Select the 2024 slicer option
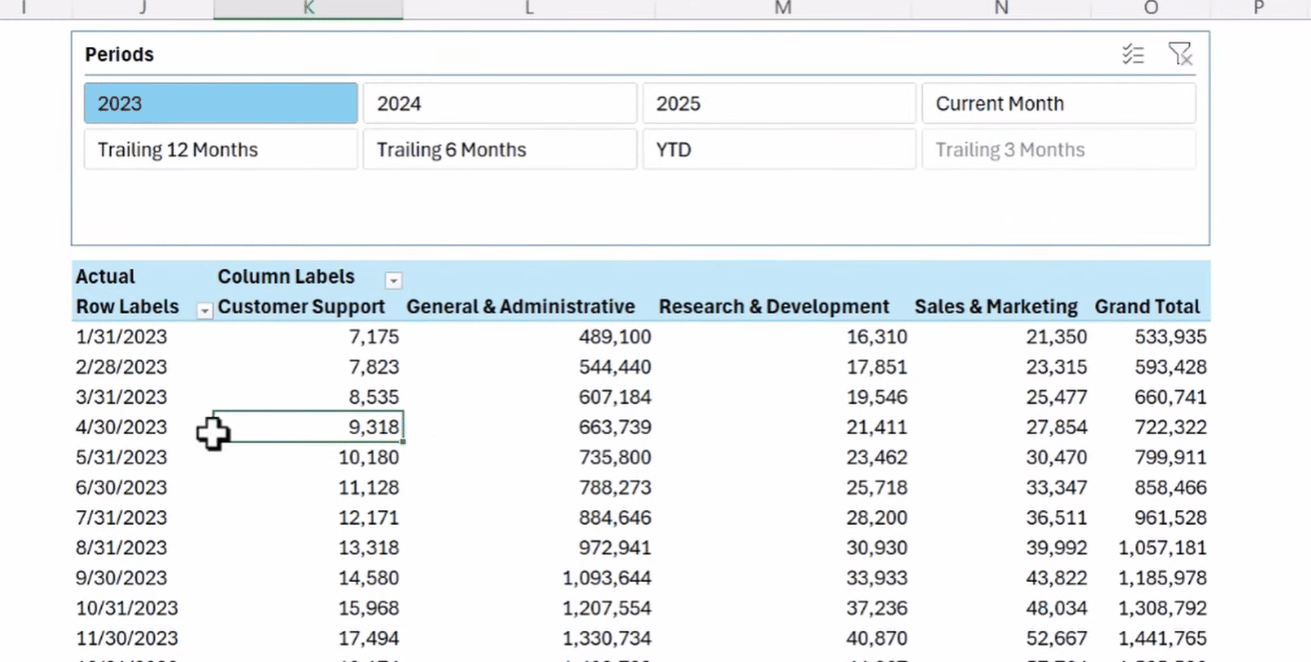This screenshot has height=662, width=1311. [499, 103]
